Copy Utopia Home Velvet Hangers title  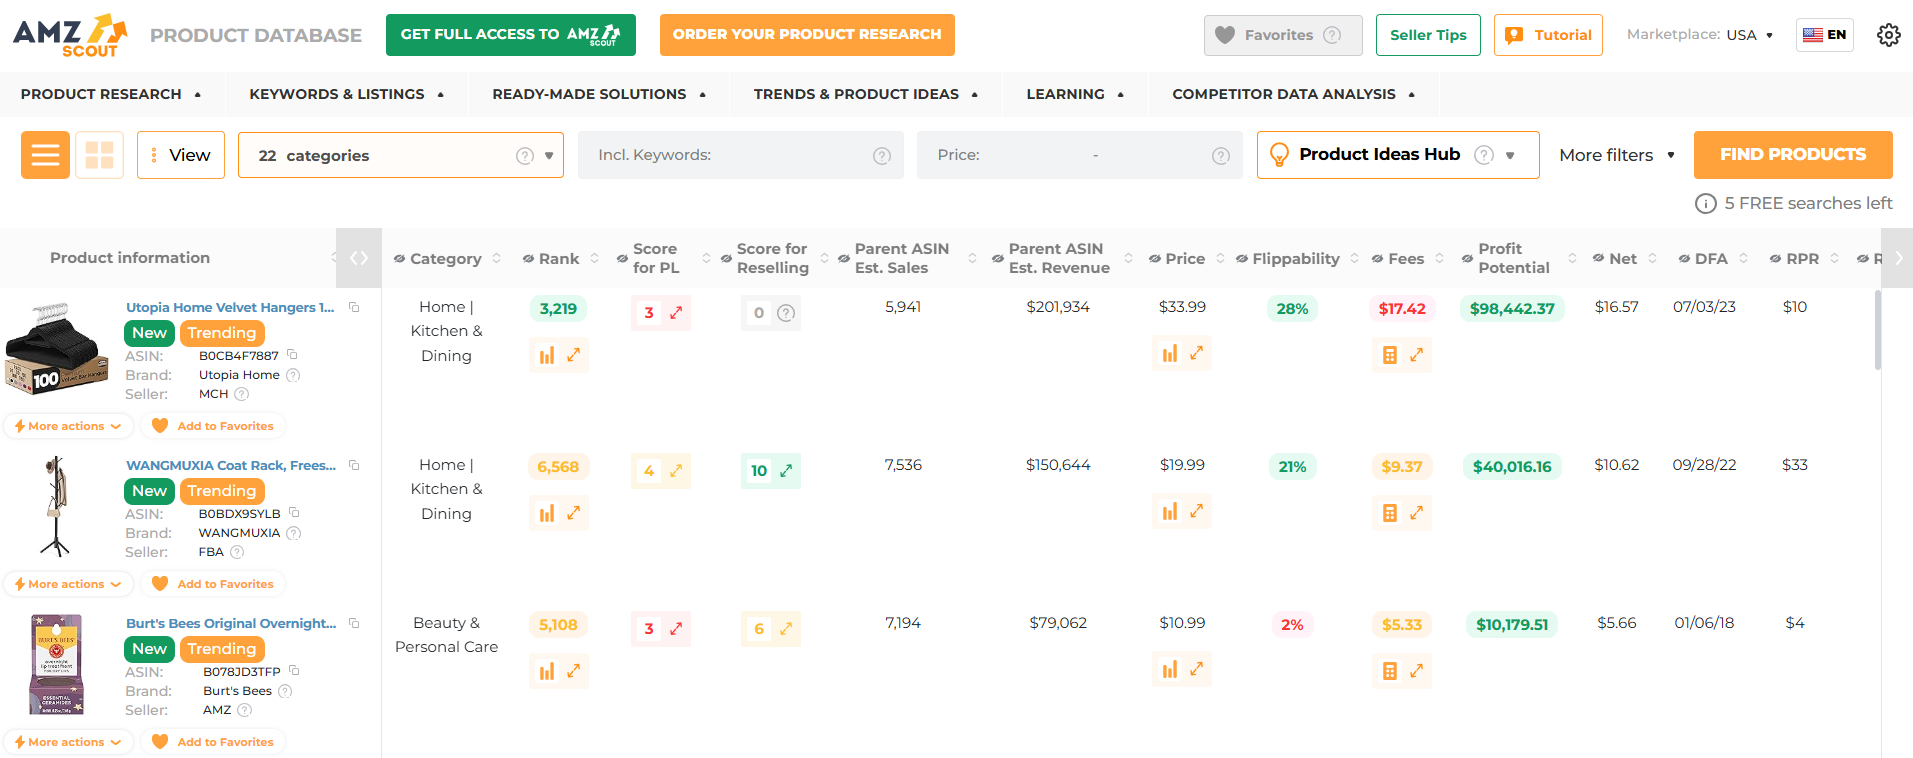pos(354,307)
